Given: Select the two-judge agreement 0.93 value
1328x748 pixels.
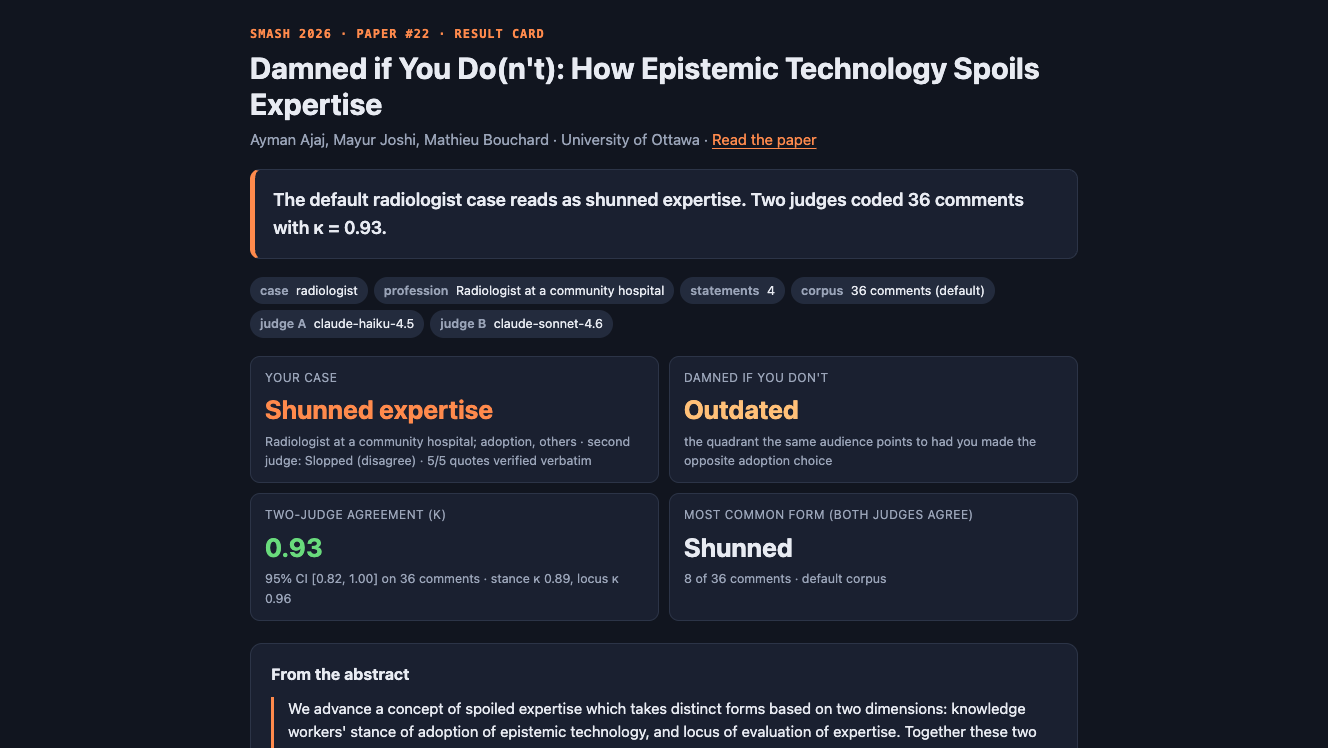Looking at the screenshot, I should [294, 548].
